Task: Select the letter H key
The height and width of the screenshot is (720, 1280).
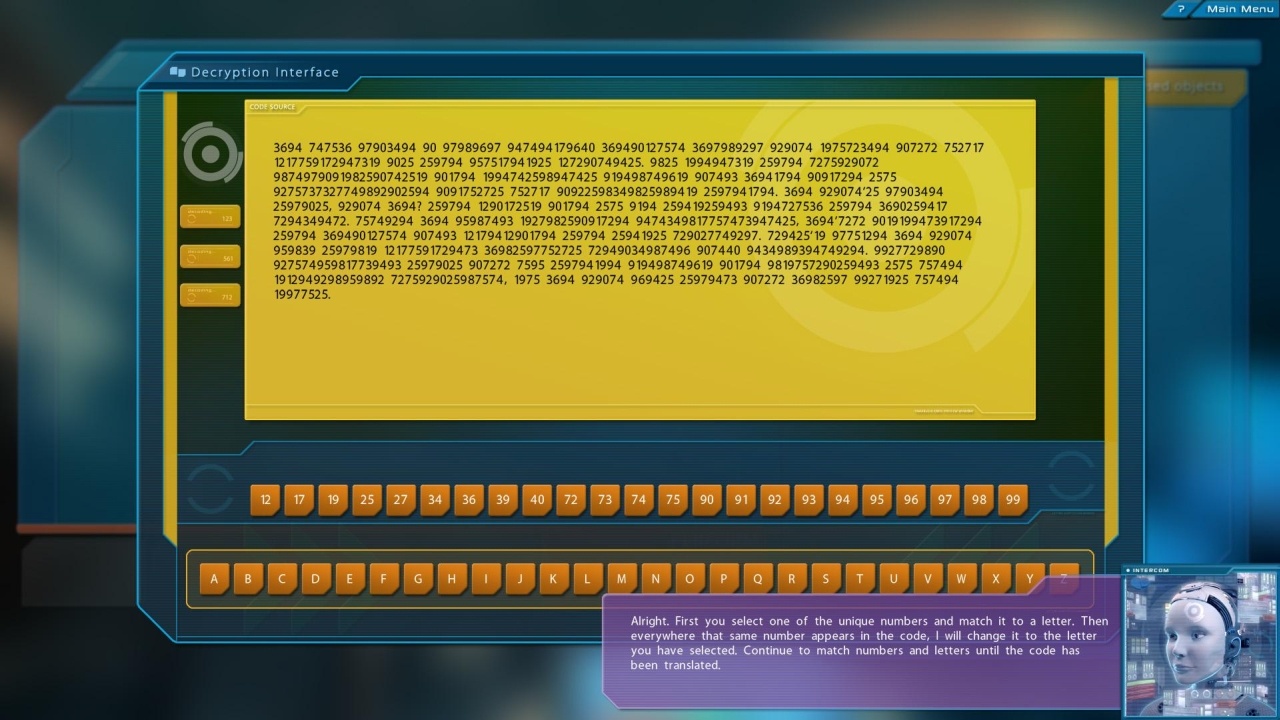Action: click(452, 579)
